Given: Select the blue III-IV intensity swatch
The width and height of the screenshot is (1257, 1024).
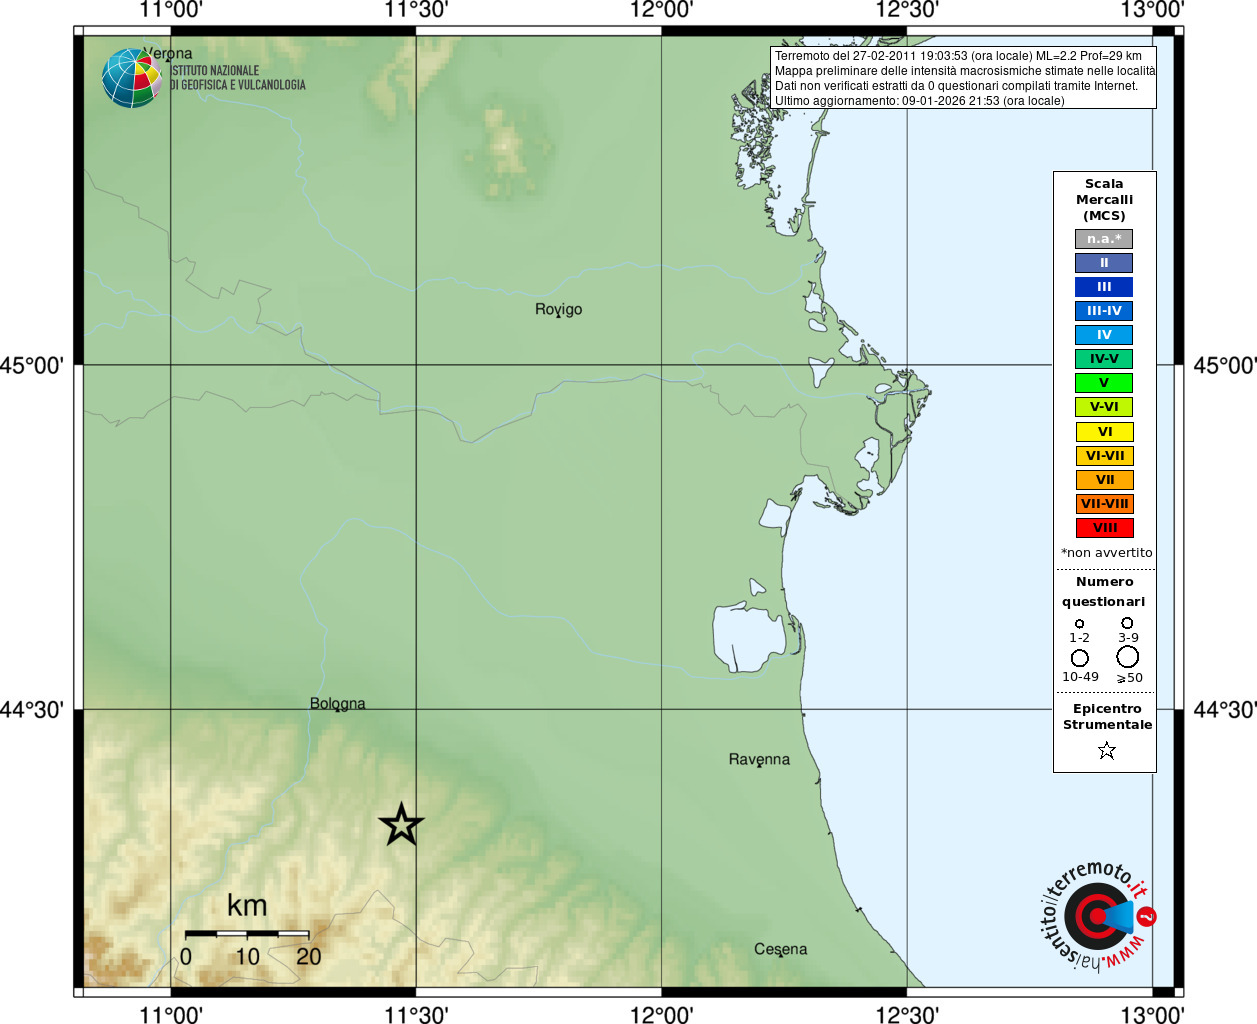Looking at the screenshot, I should tap(1104, 311).
